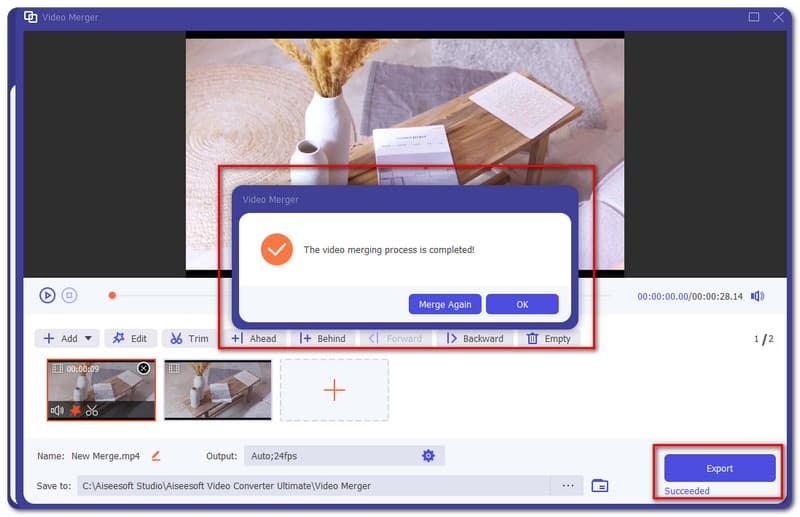Screen dimensions: 800x517
Task: Select the second video clip thumbnail
Action: click(218, 390)
